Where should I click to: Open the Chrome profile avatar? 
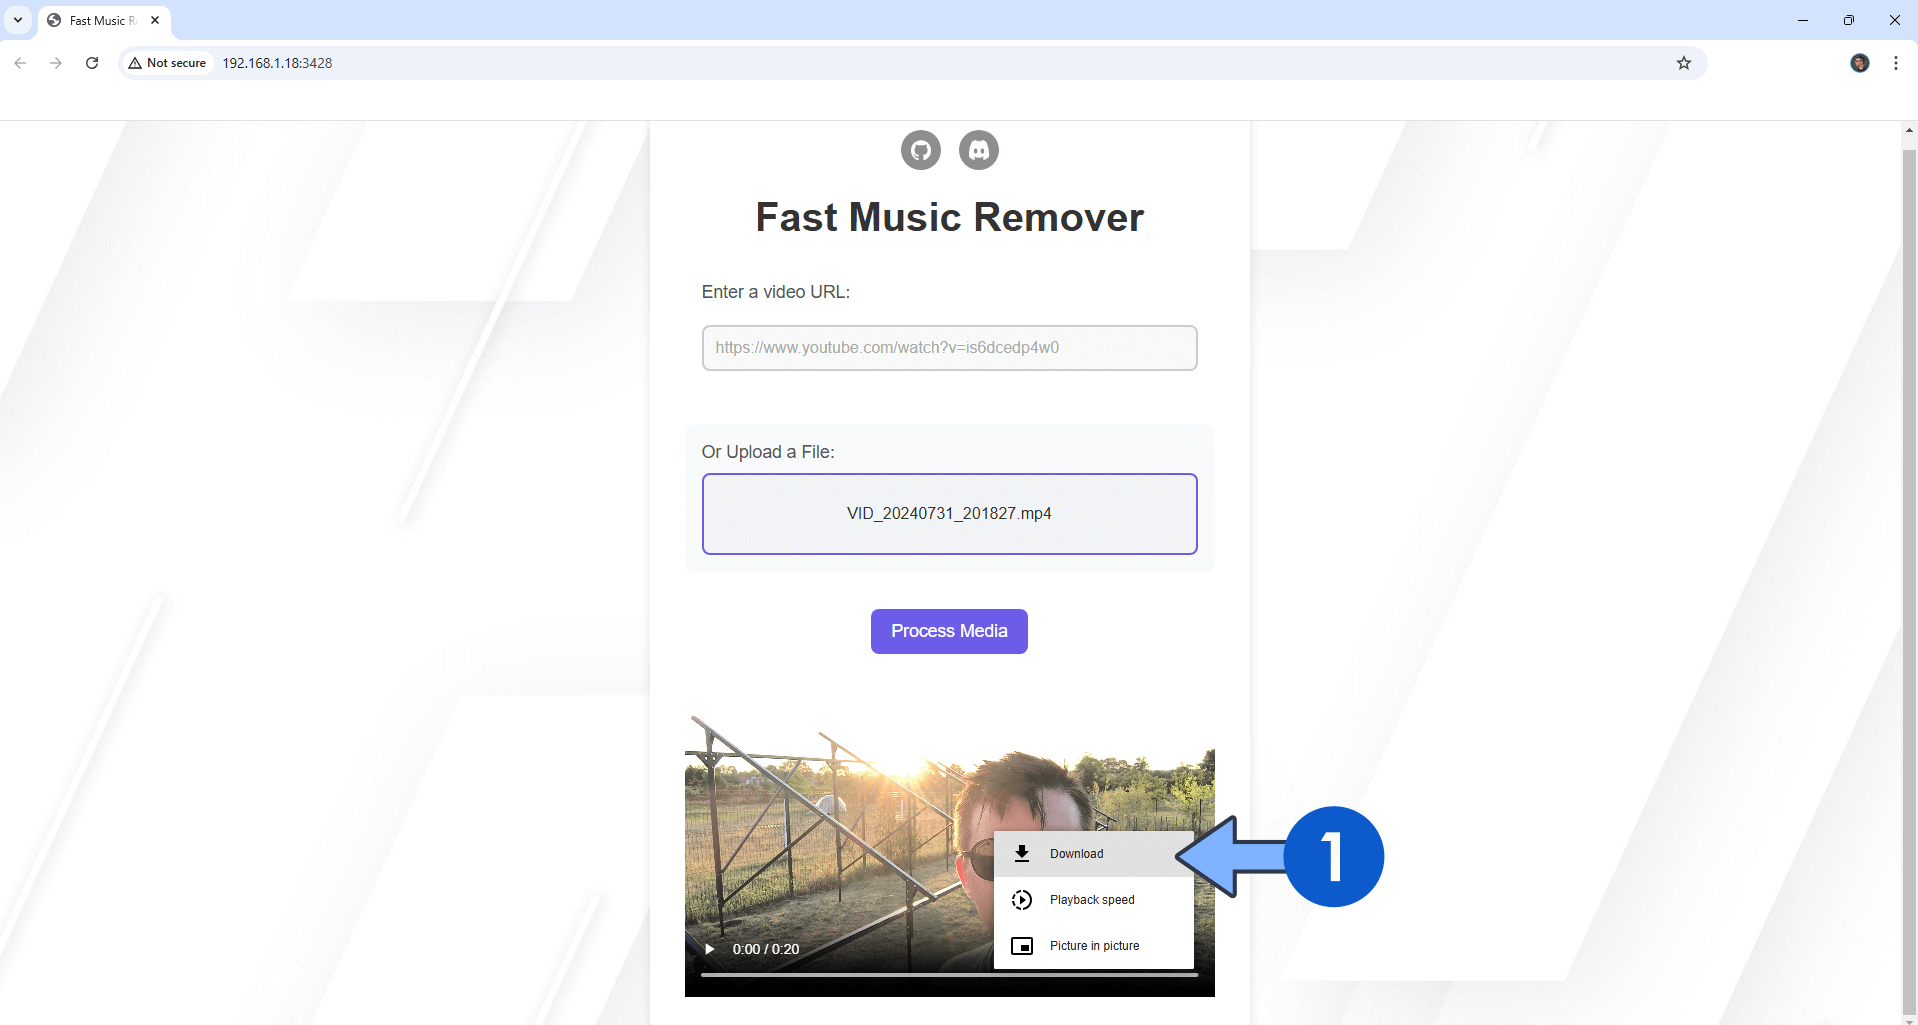coord(1860,63)
